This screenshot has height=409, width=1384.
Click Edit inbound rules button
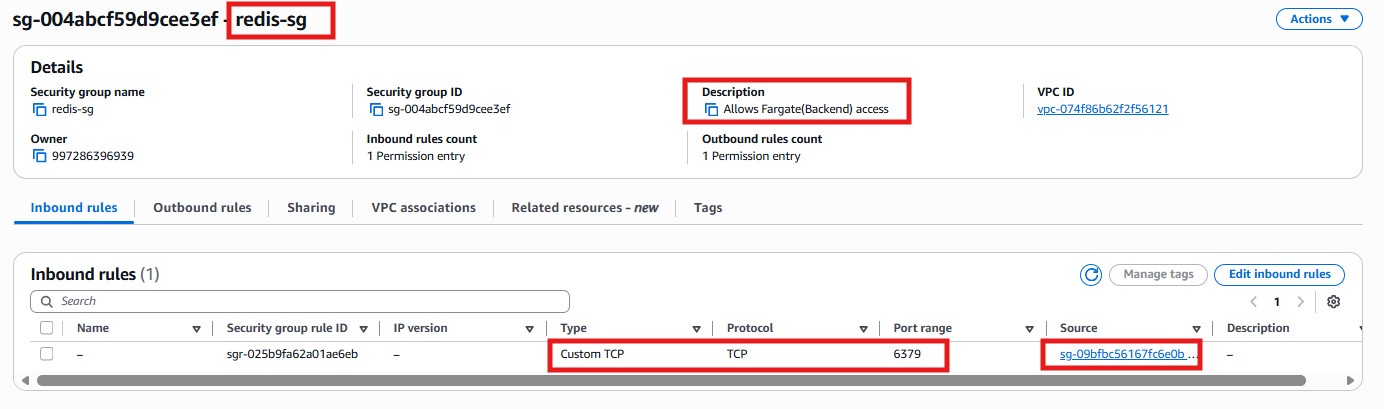coord(1279,274)
